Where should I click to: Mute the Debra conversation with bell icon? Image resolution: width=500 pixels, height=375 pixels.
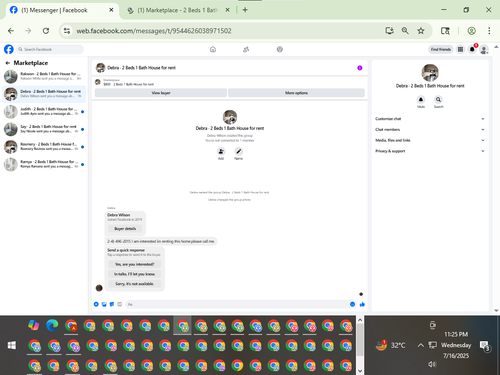(x=421, y=100)
